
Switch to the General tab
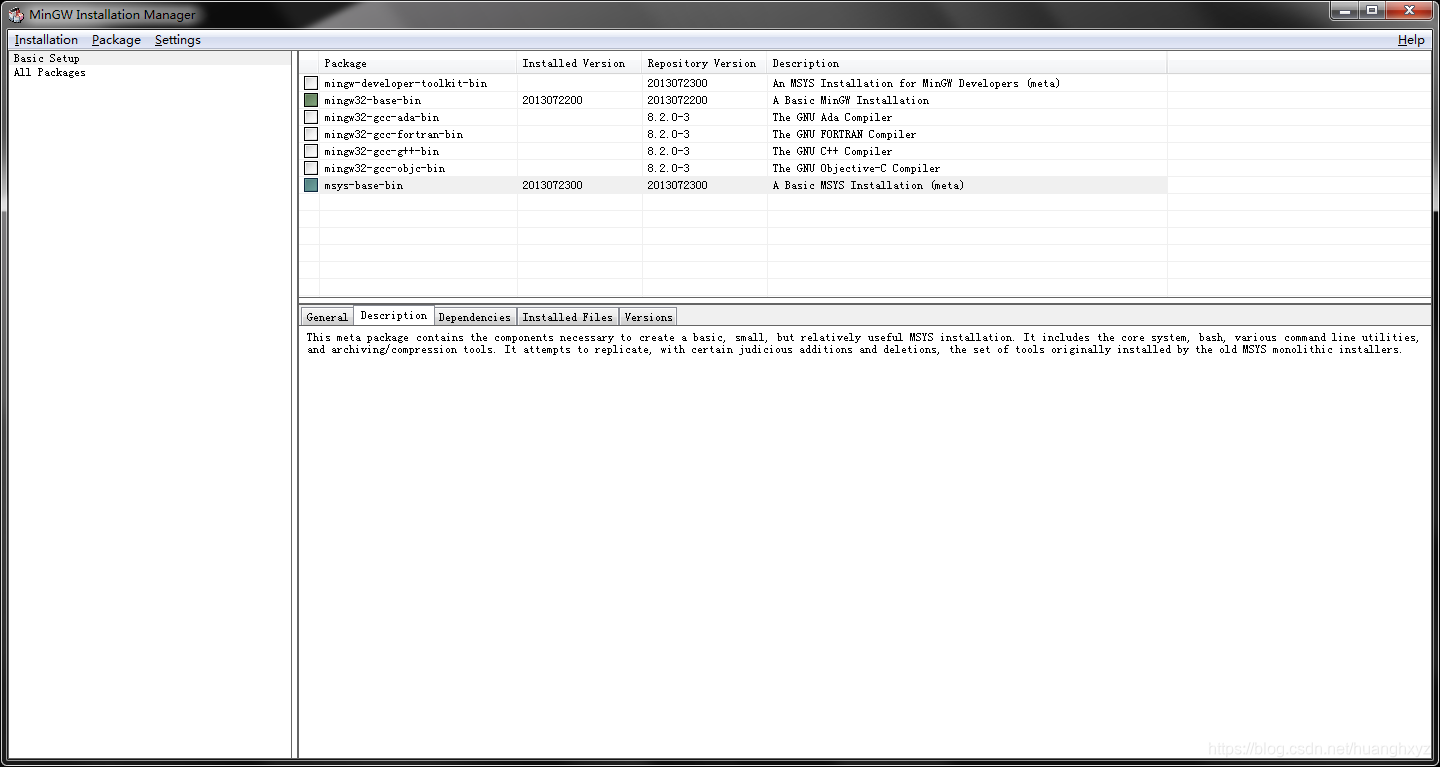[x=326, y=316]
